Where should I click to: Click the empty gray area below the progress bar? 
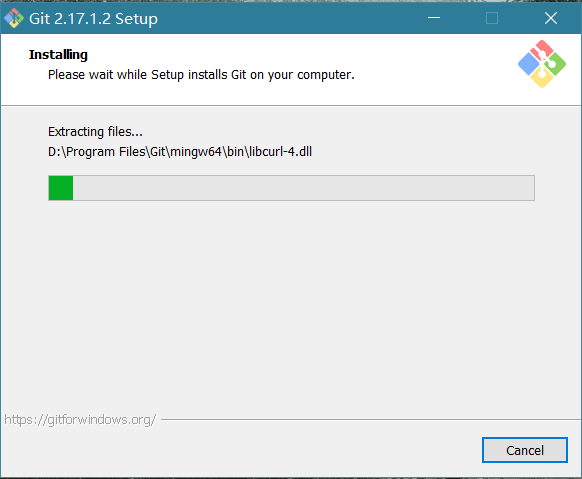click(291, 304)
